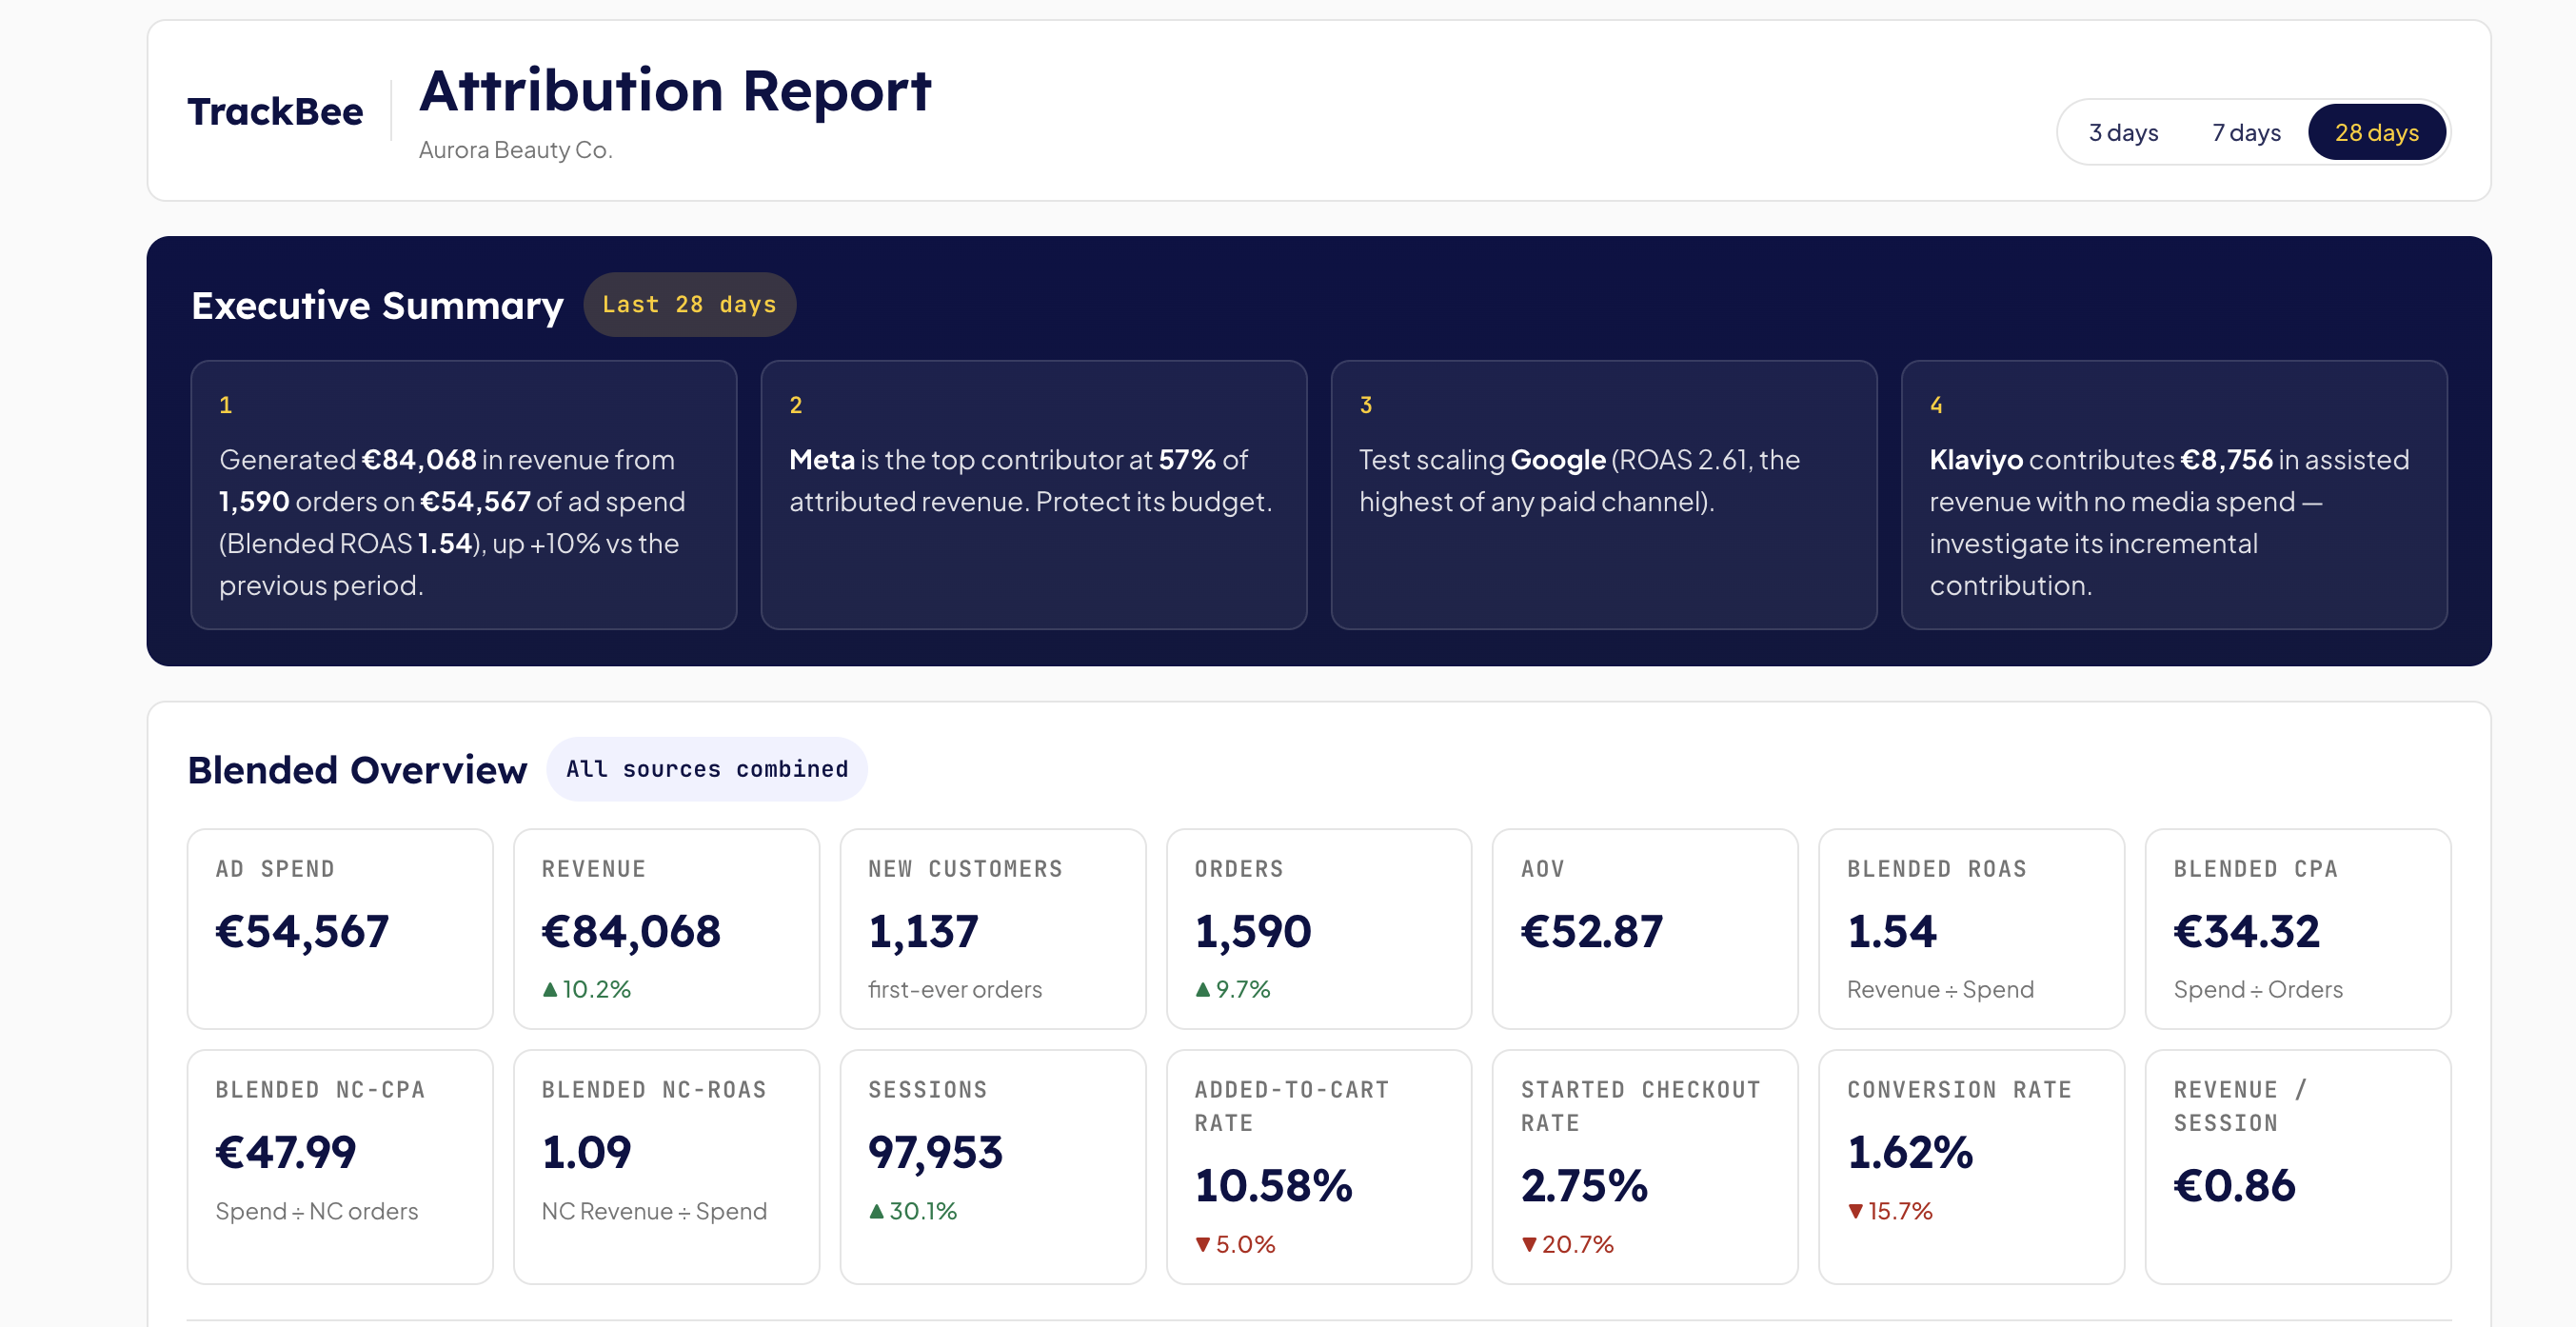Click the Spend ÷ NC orders caption
The height and width of the screenshot is (1327, 2576).
(317, 1211)
